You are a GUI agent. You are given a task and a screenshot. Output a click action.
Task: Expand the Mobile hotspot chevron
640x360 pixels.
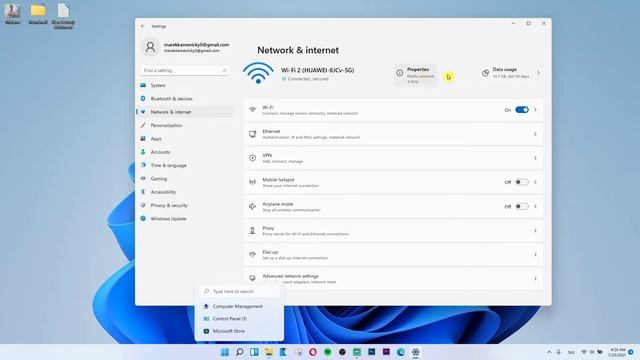(535, 182)
